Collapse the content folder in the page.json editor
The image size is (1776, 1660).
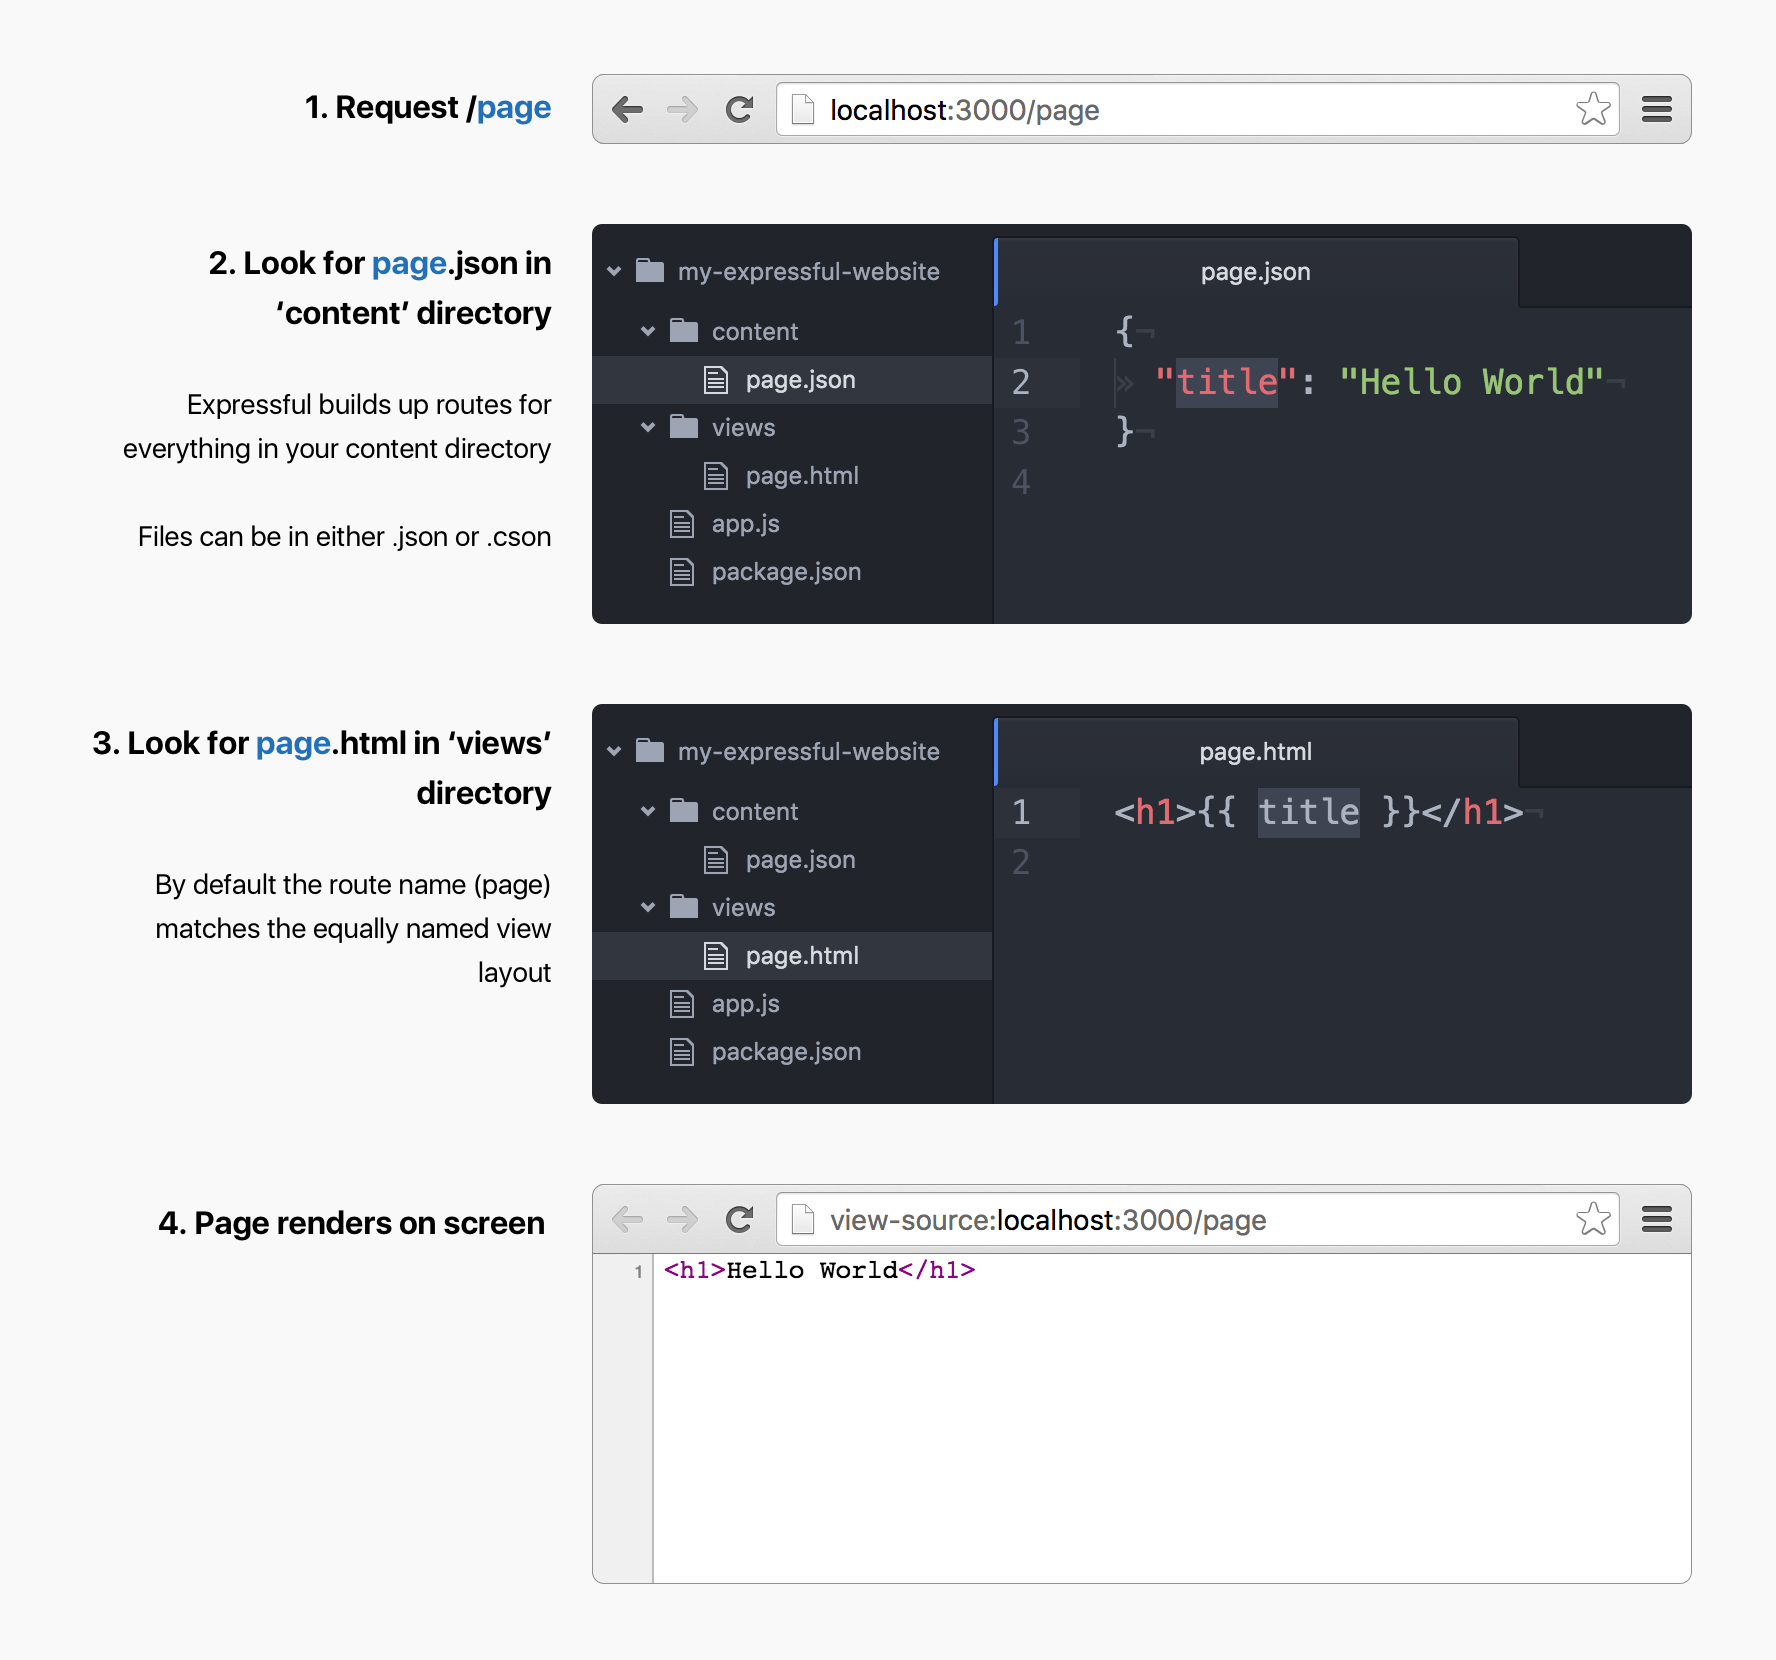coord(648,331)
